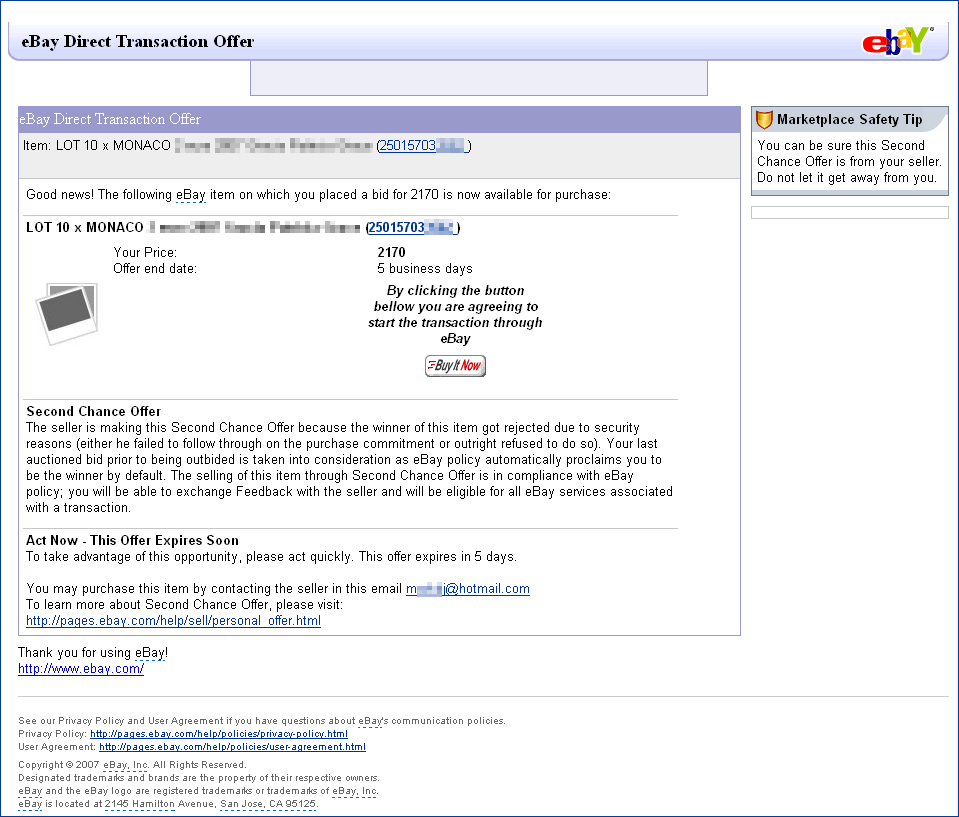
Task: Click the bold price value 2170
Action: (391, 252)
